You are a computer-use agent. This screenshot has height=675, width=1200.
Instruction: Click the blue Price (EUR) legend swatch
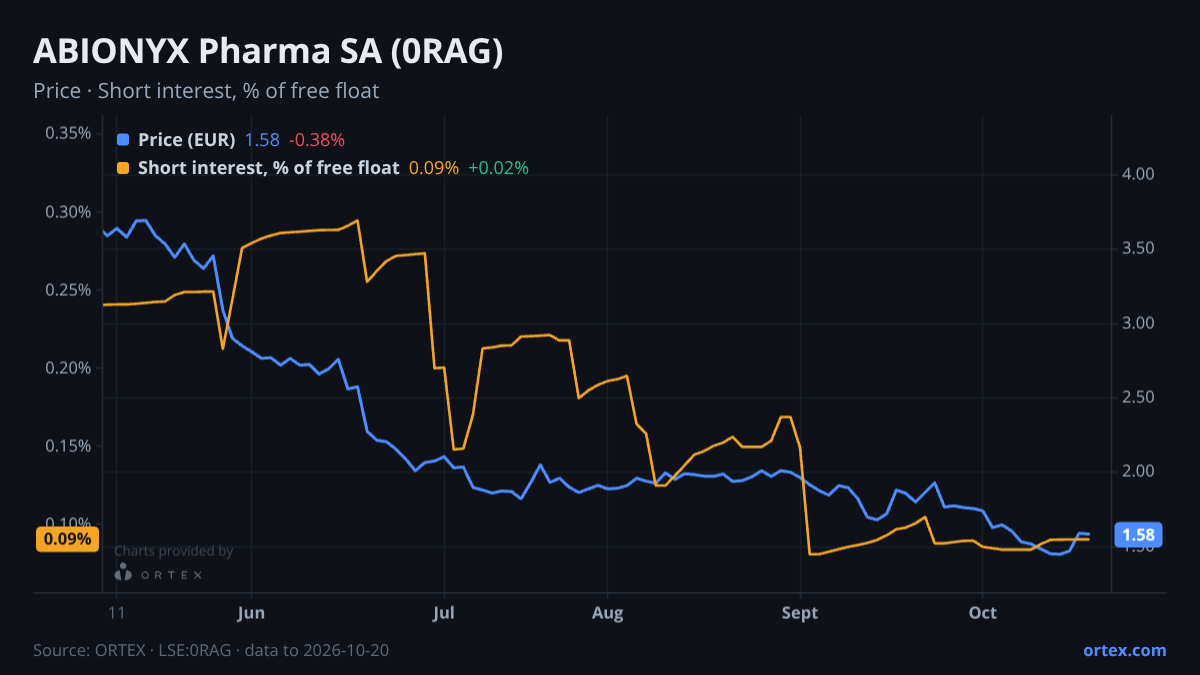pos(123,140)
